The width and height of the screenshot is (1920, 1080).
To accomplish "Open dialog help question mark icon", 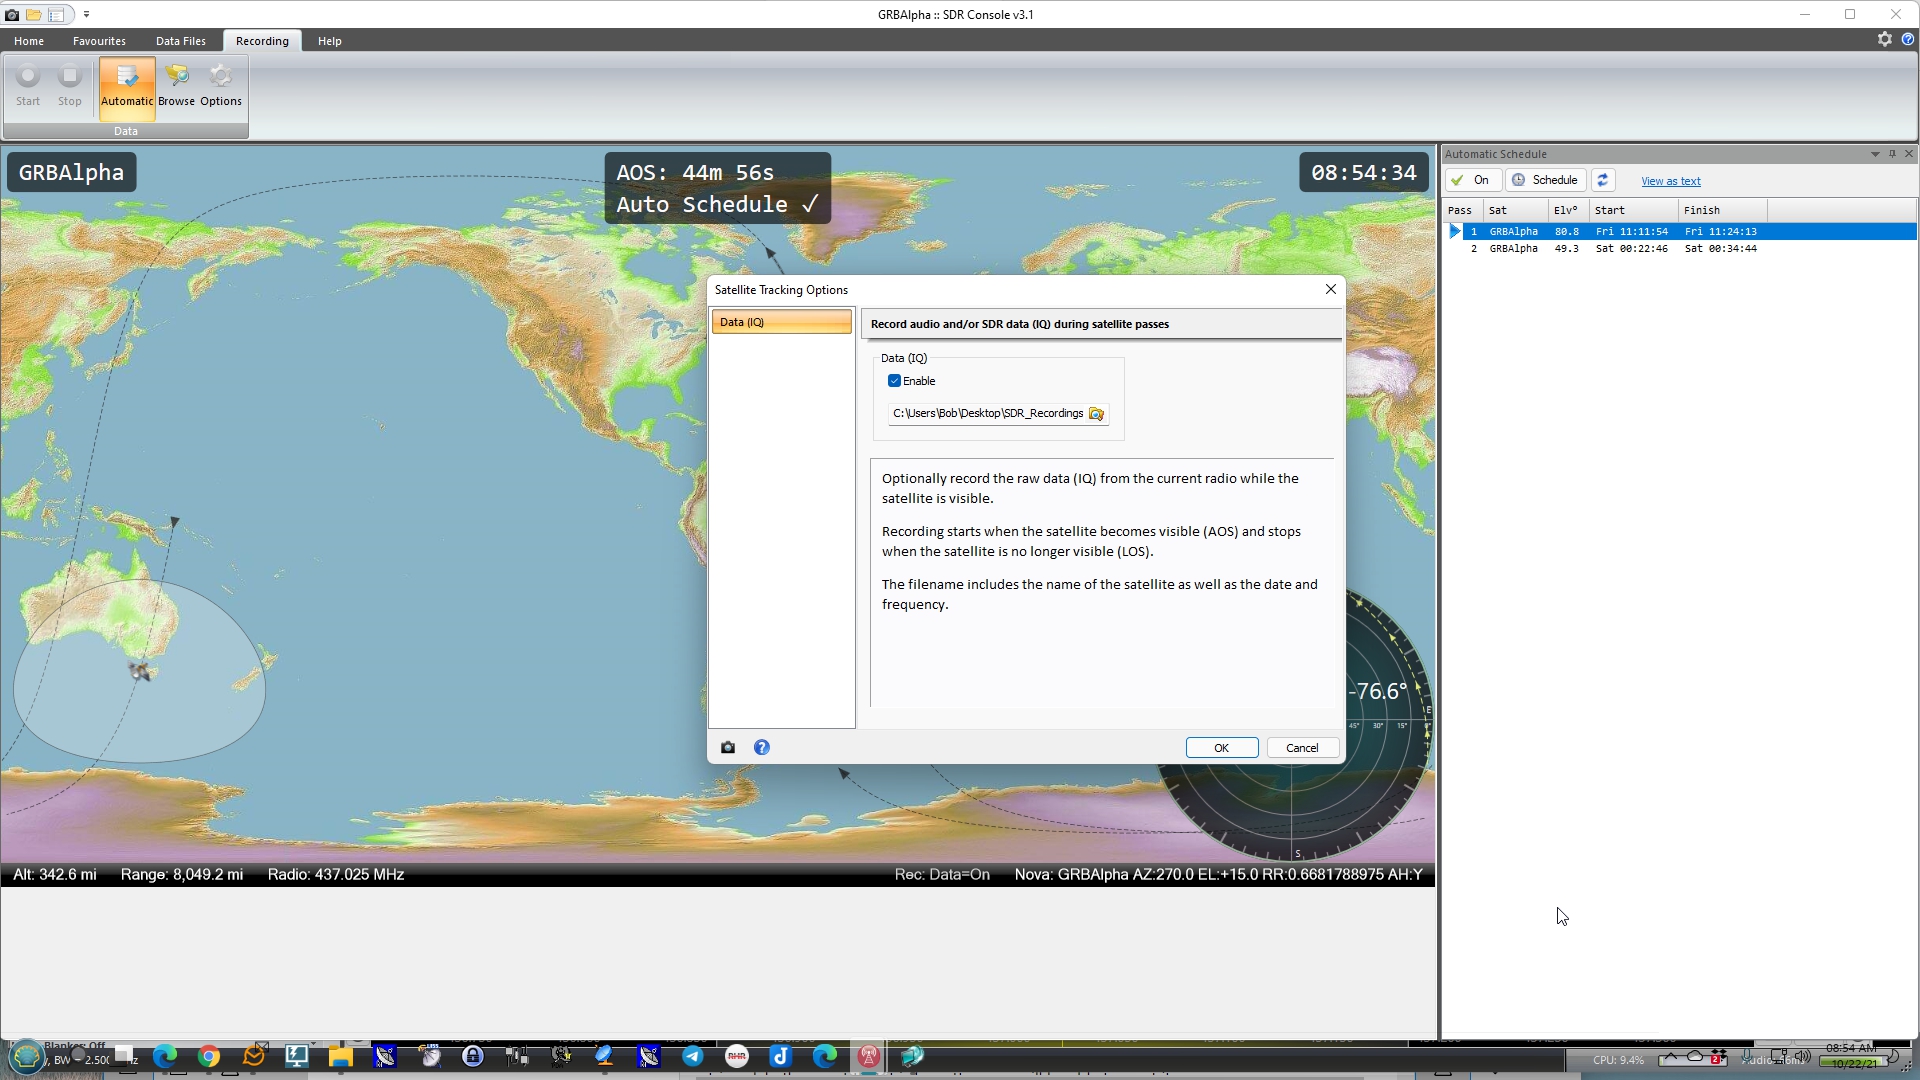I will (x=762, y=748).
